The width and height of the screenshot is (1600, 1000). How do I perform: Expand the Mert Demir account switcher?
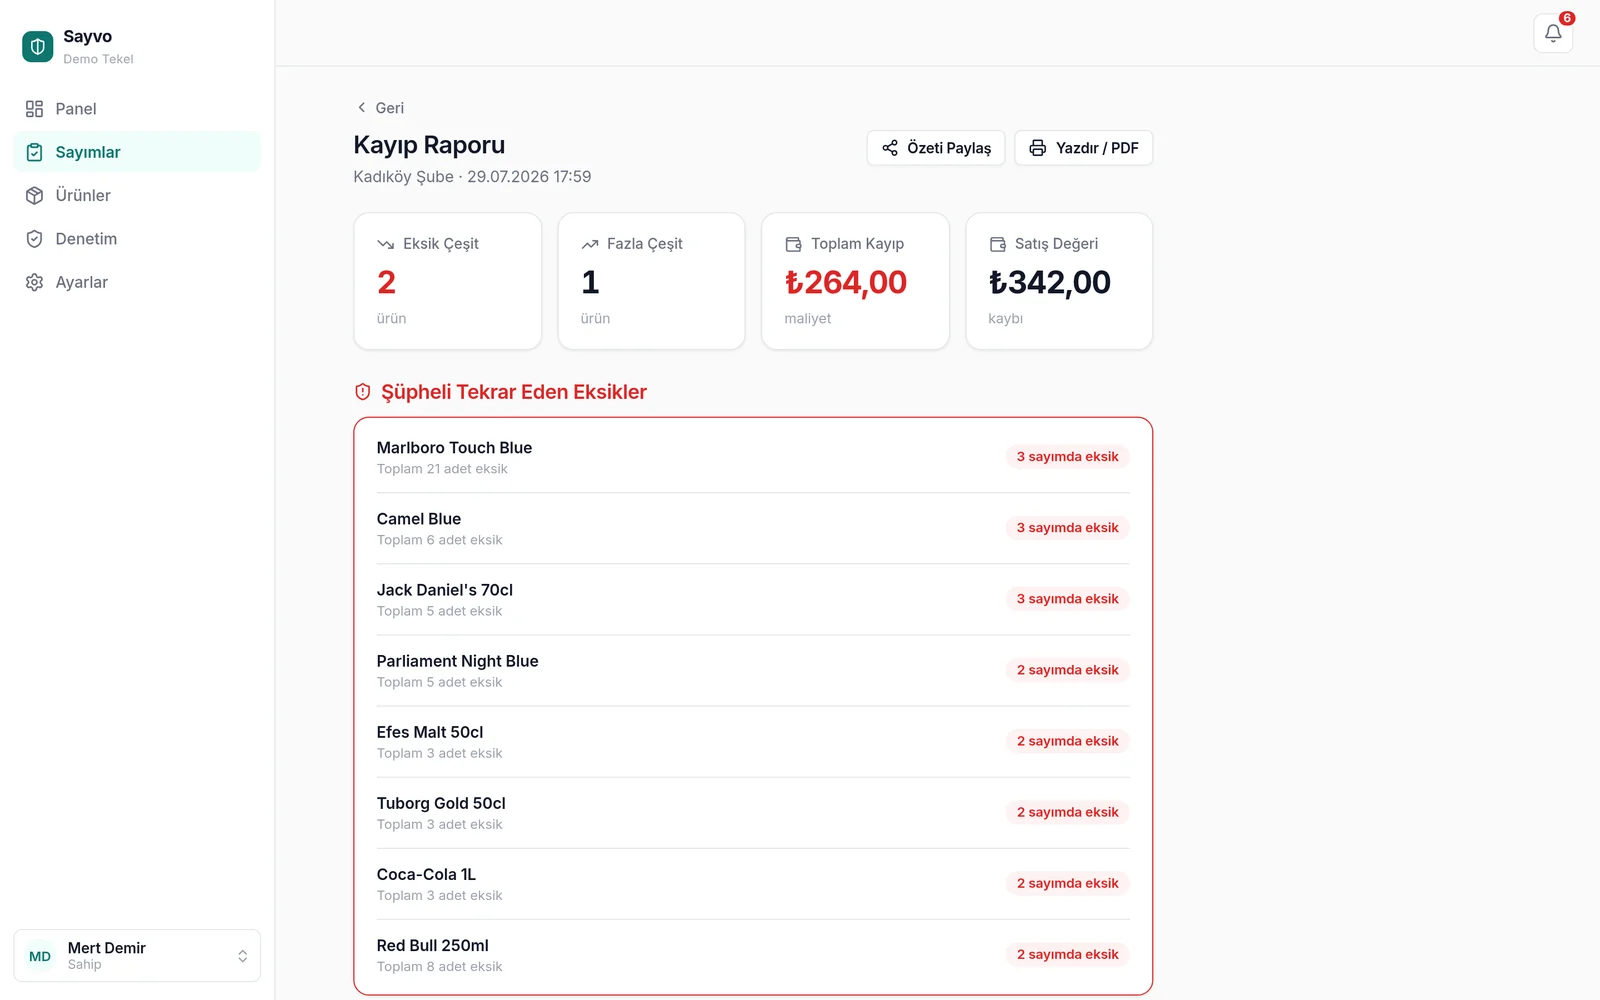click(137, 956)
